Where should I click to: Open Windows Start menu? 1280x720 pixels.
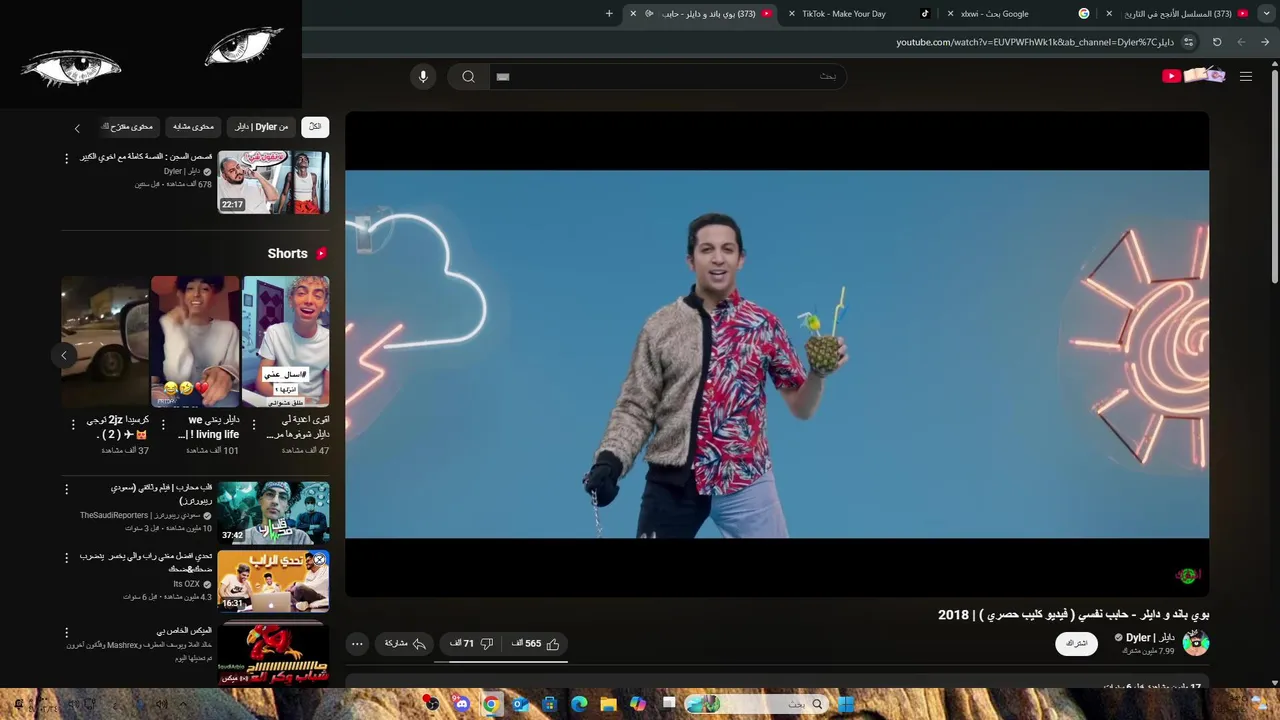[x=846, y=704]
